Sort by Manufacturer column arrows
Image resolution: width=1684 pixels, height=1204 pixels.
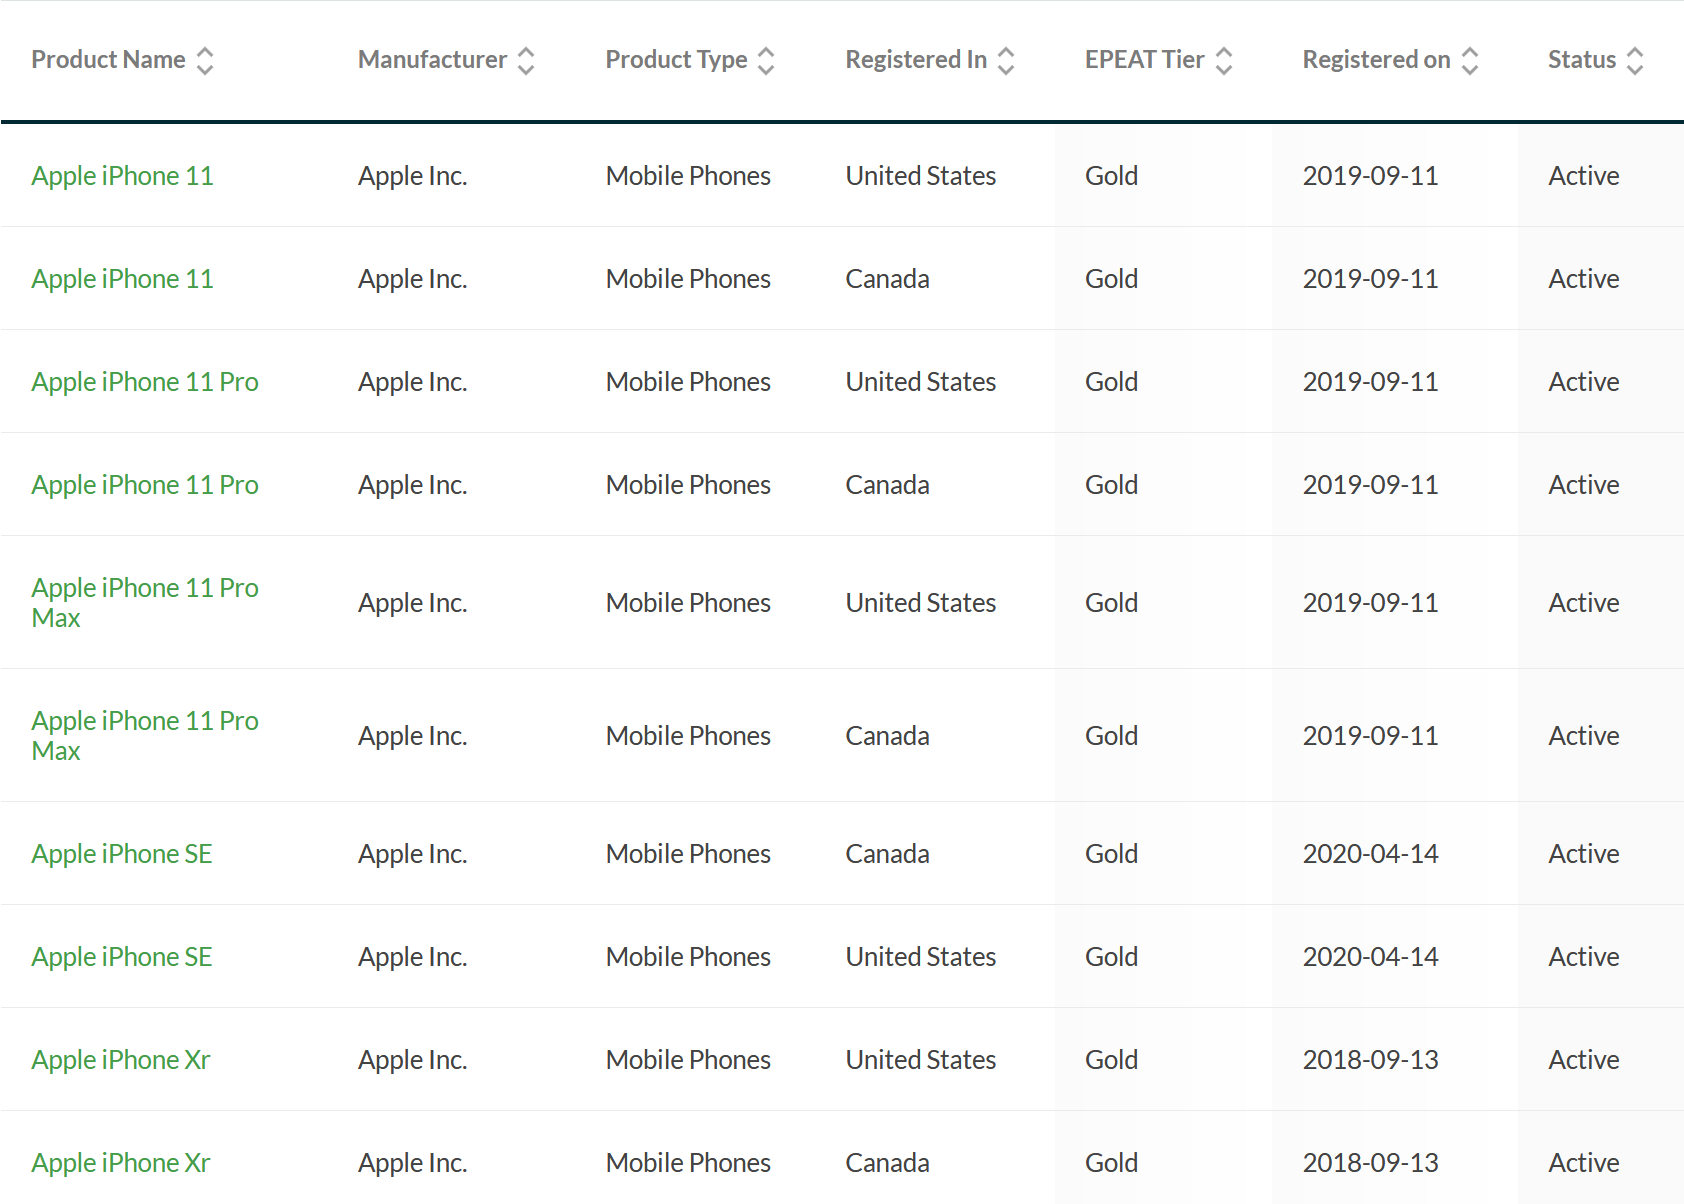pyautogui.click(x=526, y=61)
